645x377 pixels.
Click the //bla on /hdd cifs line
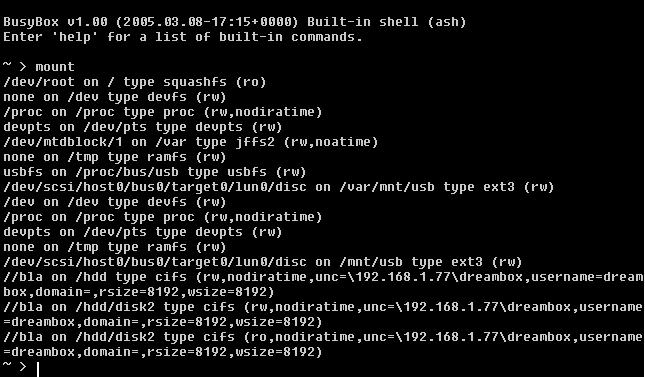click(x=322, y=284)
